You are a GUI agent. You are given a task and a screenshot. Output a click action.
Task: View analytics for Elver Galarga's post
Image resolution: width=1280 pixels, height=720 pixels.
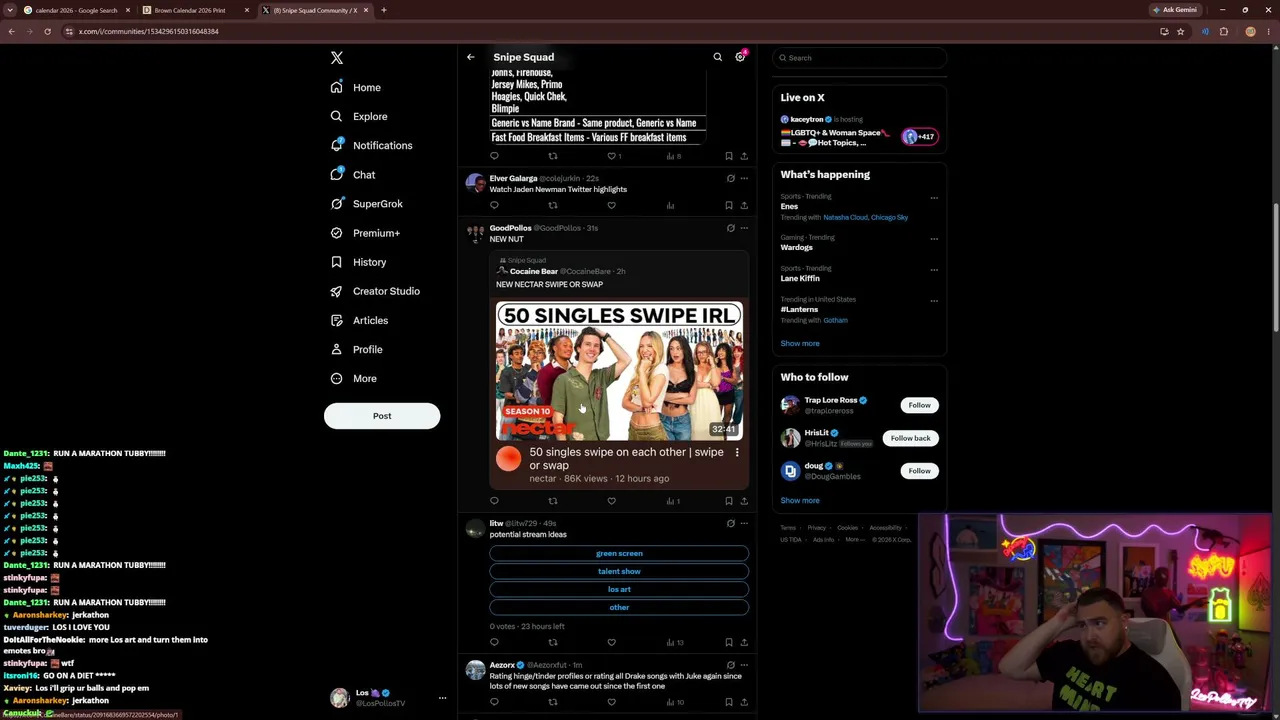pyautogui.click(x=670, y=205)
